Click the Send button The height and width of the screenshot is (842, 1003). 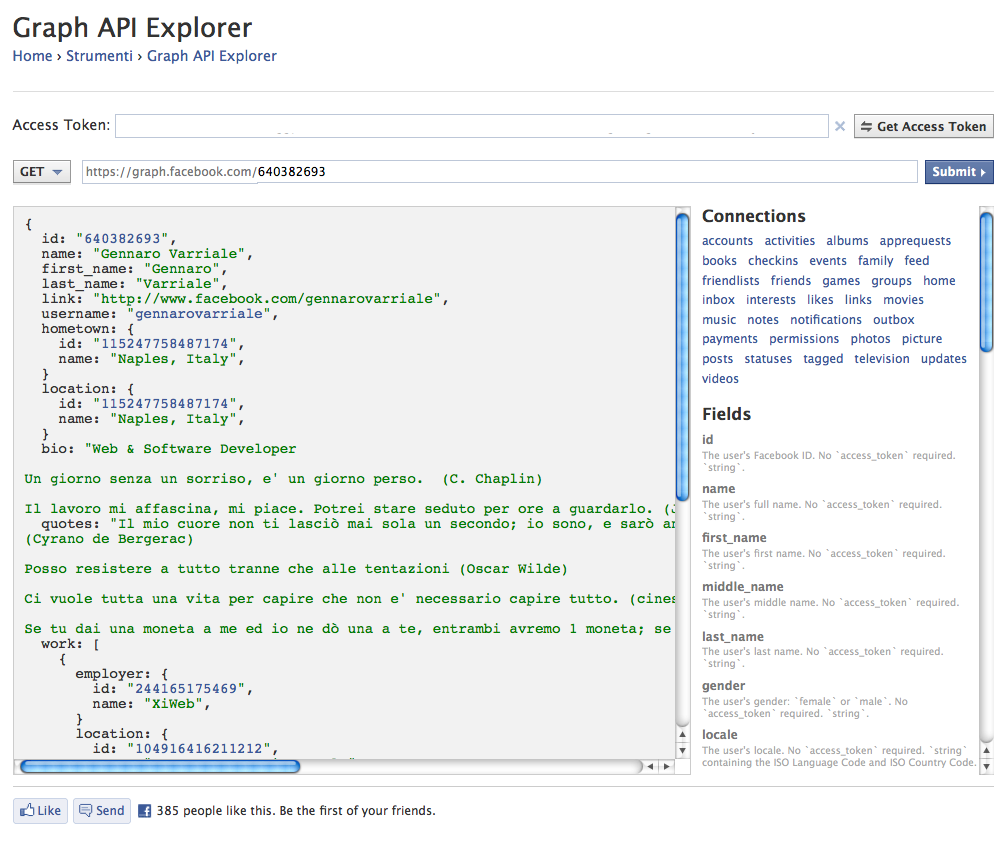102,811
